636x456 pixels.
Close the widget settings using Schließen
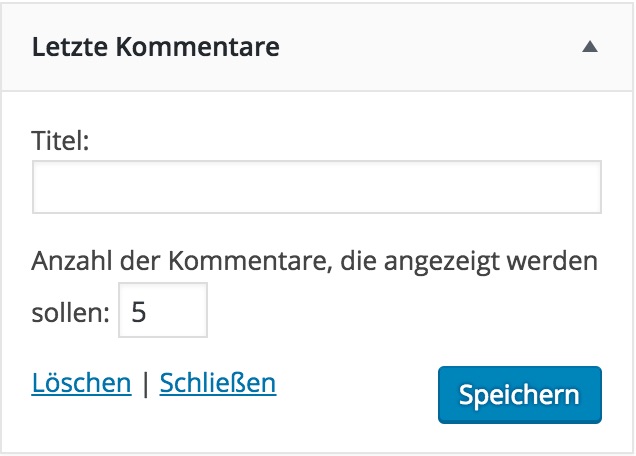[218, 383]
